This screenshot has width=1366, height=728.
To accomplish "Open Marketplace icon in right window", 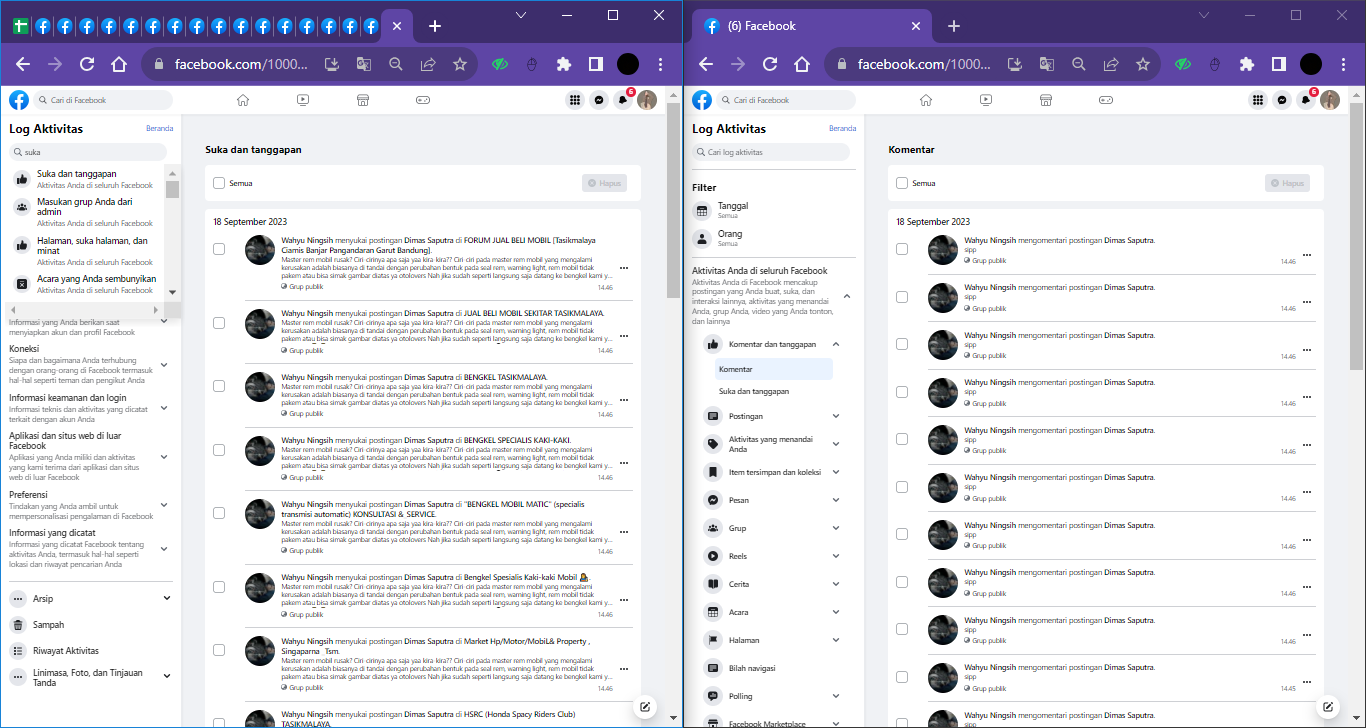I will click(x=1046, y=100).
